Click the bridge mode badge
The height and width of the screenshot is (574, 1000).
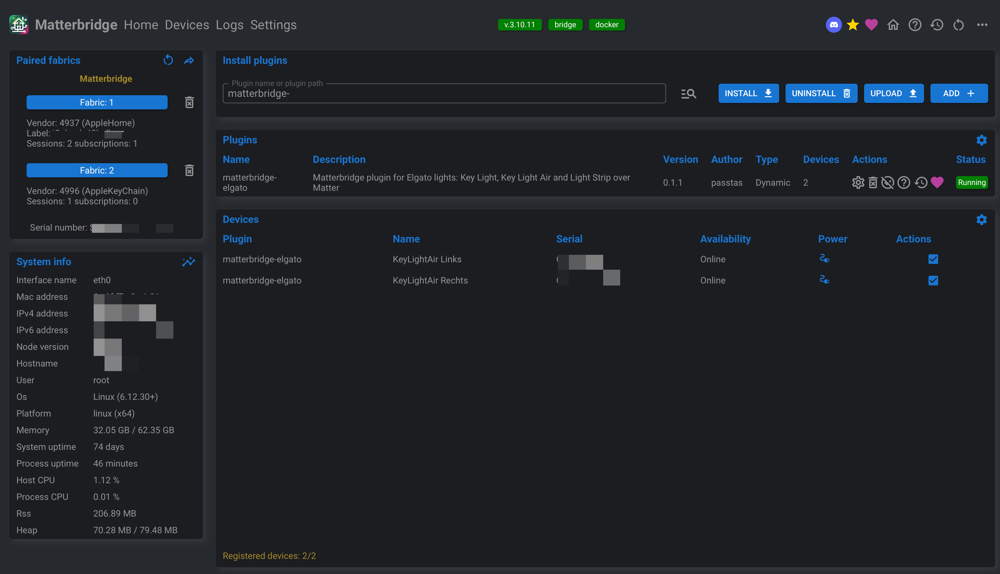pos(565,25)
